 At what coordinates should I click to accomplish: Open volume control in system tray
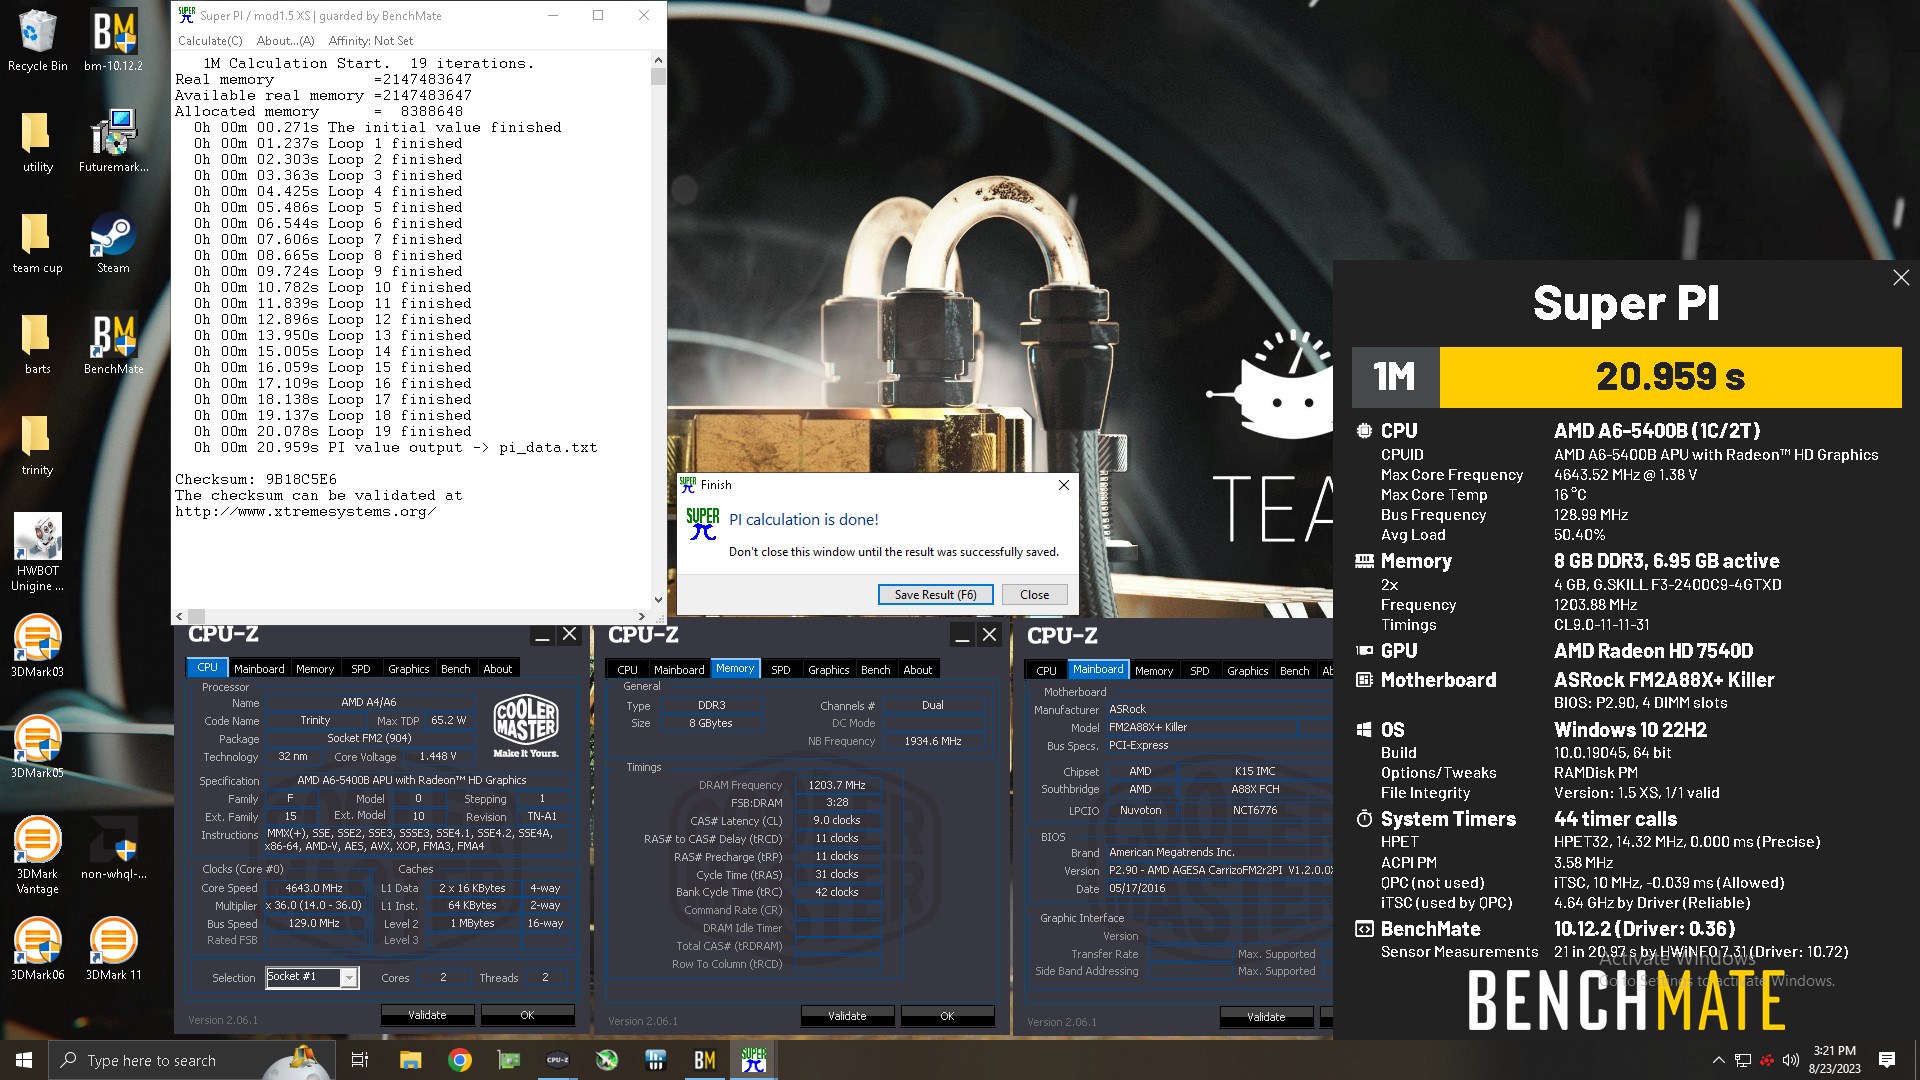coord(1791,1060)
